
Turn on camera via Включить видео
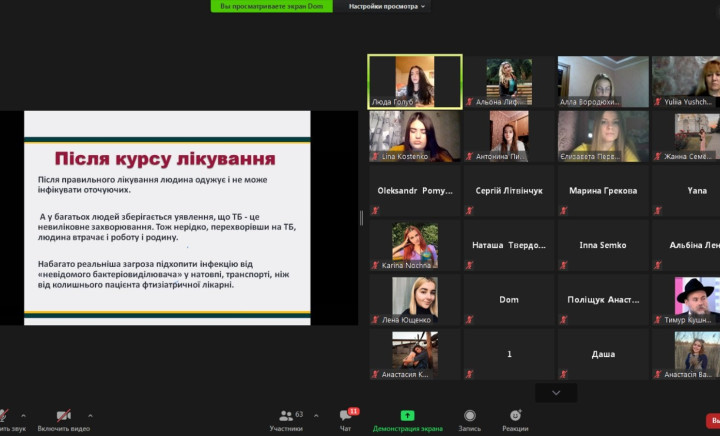pos(63,420)
